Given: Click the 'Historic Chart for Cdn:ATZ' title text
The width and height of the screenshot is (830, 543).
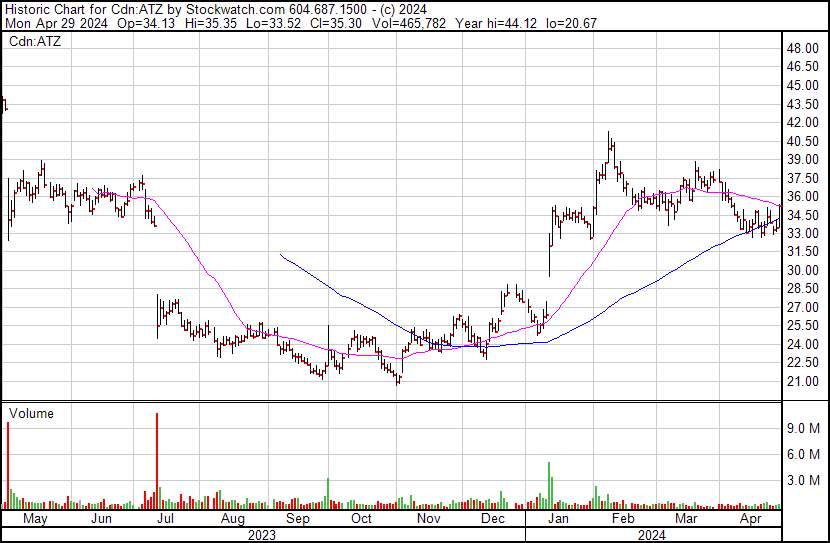Looking at the screenshot, I should 84,10.
